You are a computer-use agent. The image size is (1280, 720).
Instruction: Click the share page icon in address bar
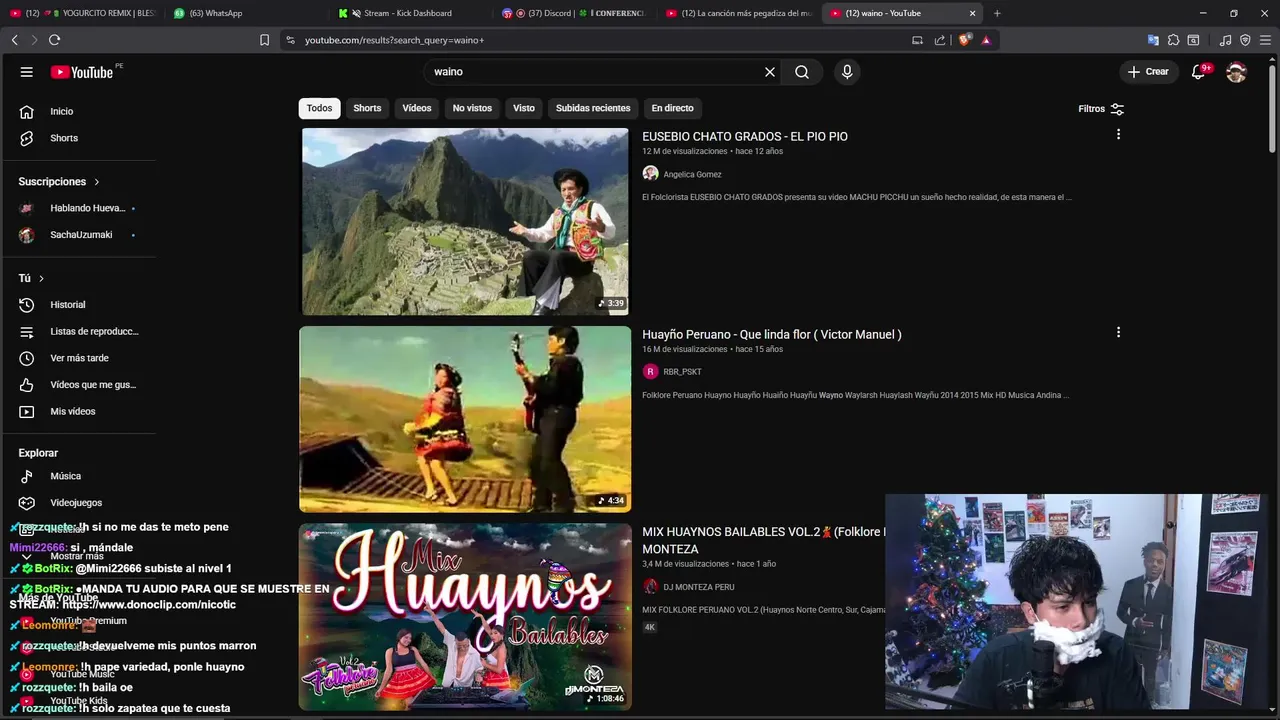[x=940, y=40]
